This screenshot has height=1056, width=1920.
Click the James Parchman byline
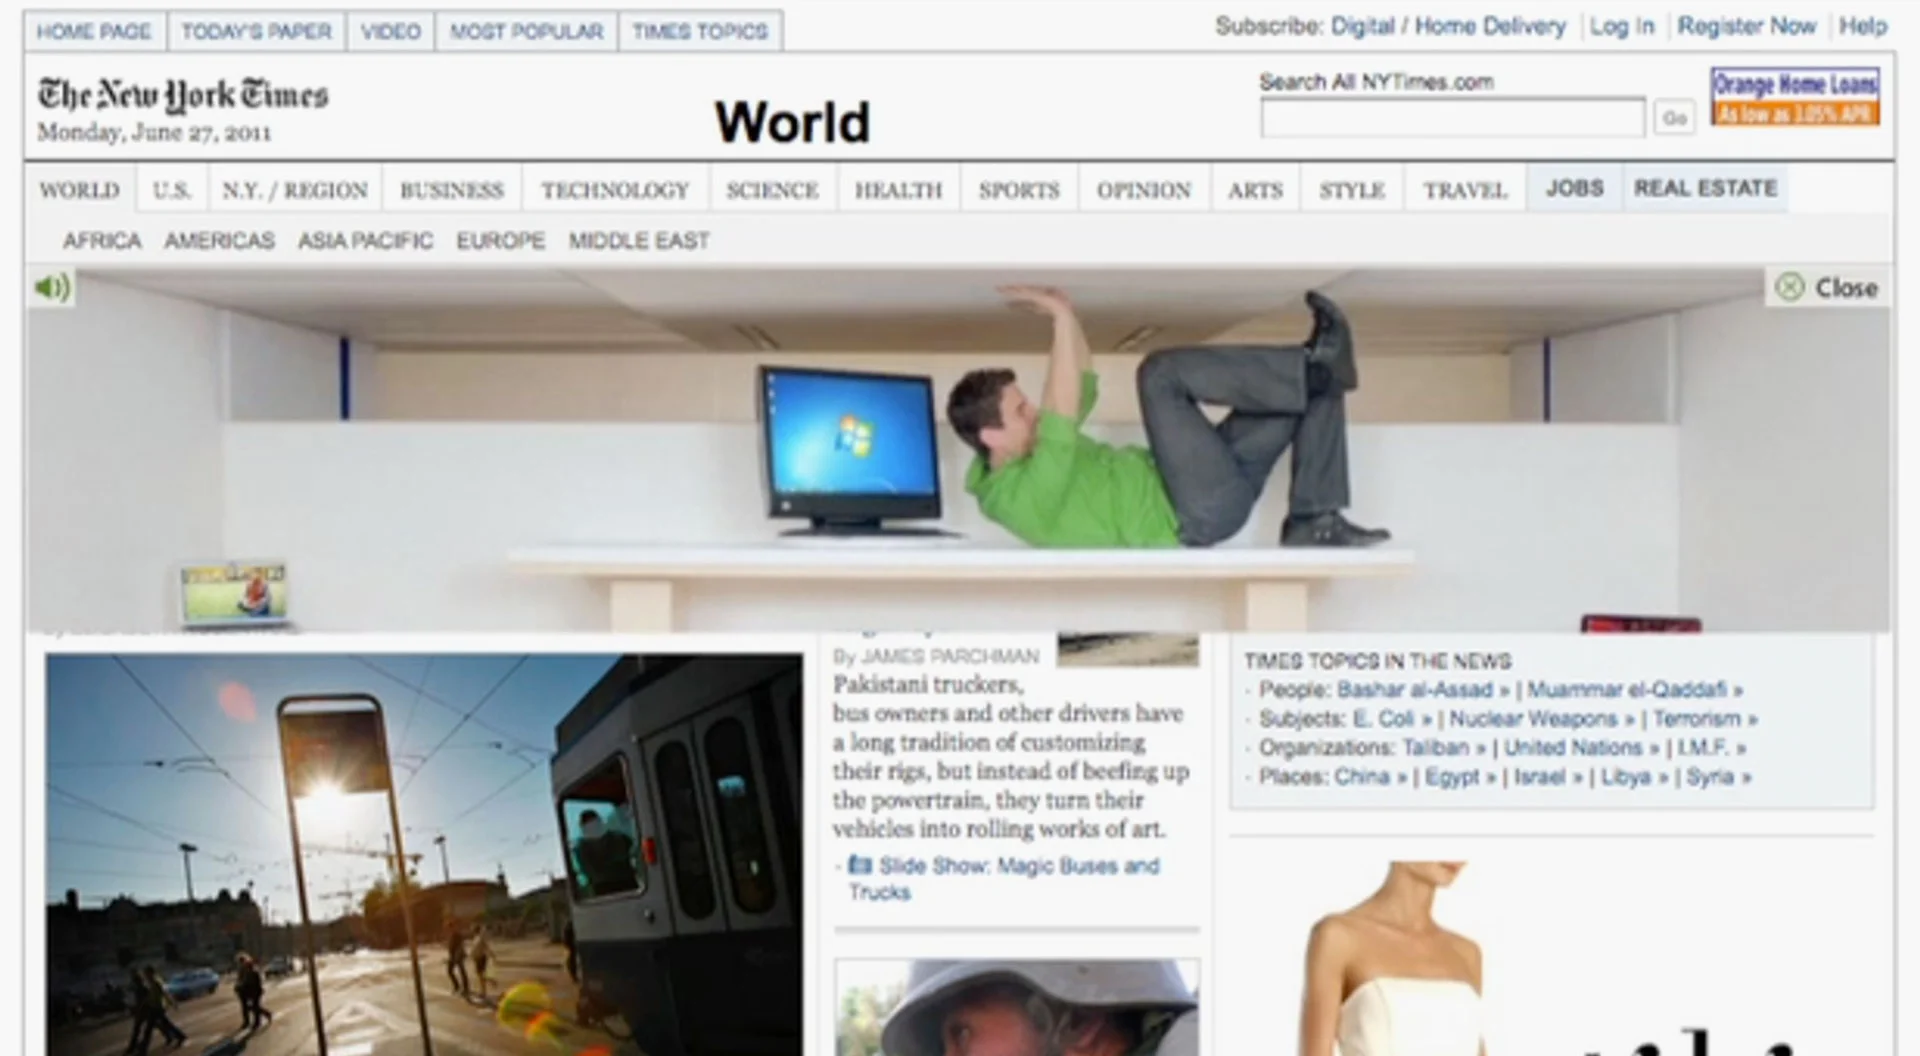click(x=936, y=656)
